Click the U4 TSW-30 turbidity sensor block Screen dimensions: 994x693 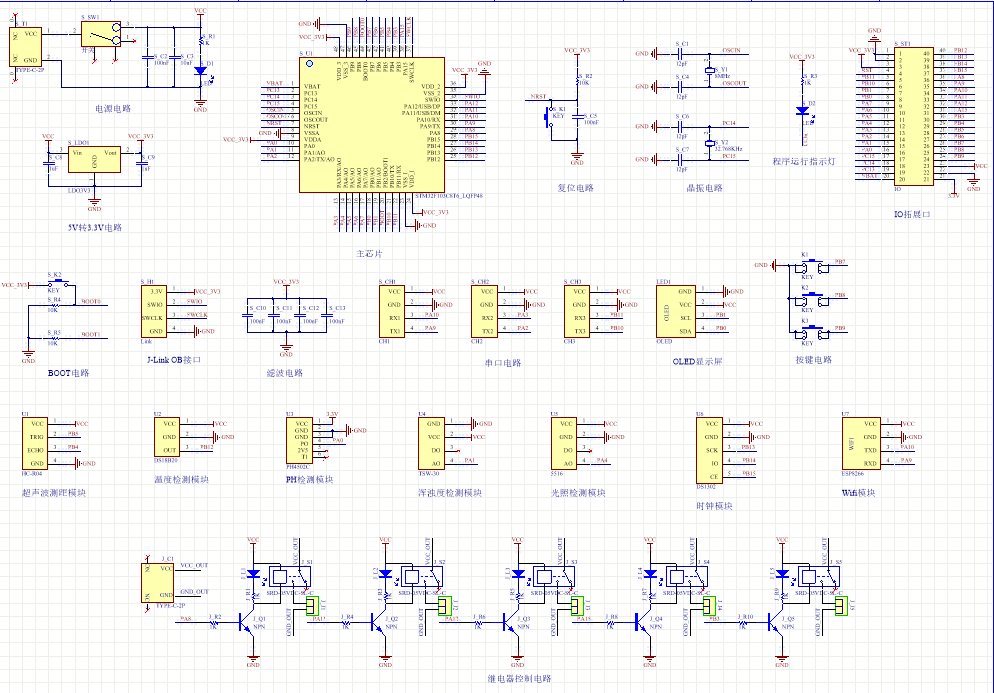(x=432, y=444)
